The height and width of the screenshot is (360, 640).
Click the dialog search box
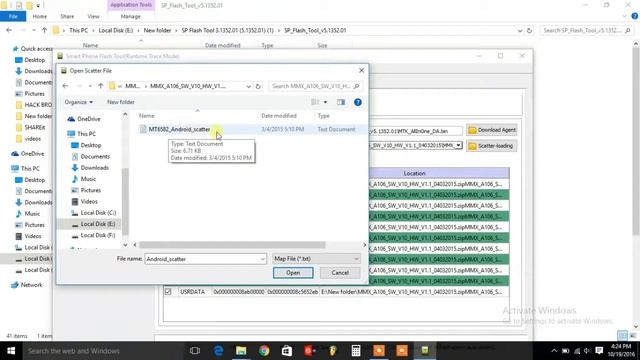[315, 86]
